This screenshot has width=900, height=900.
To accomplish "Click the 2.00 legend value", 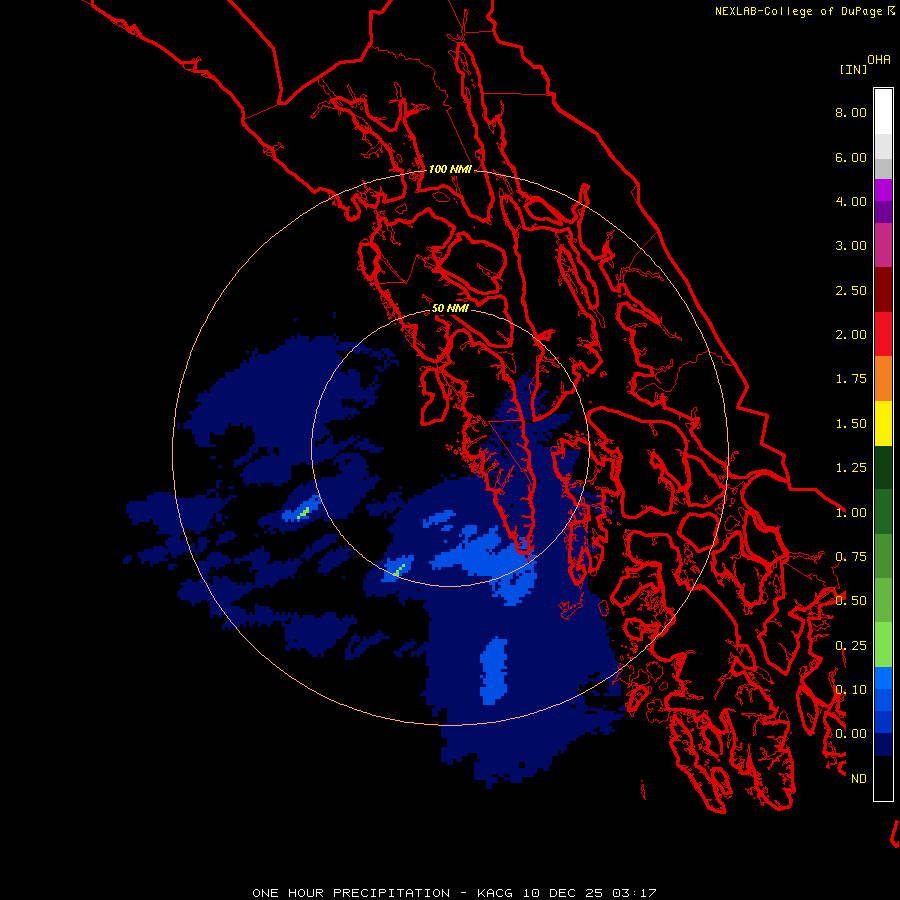I will point(851,335).
